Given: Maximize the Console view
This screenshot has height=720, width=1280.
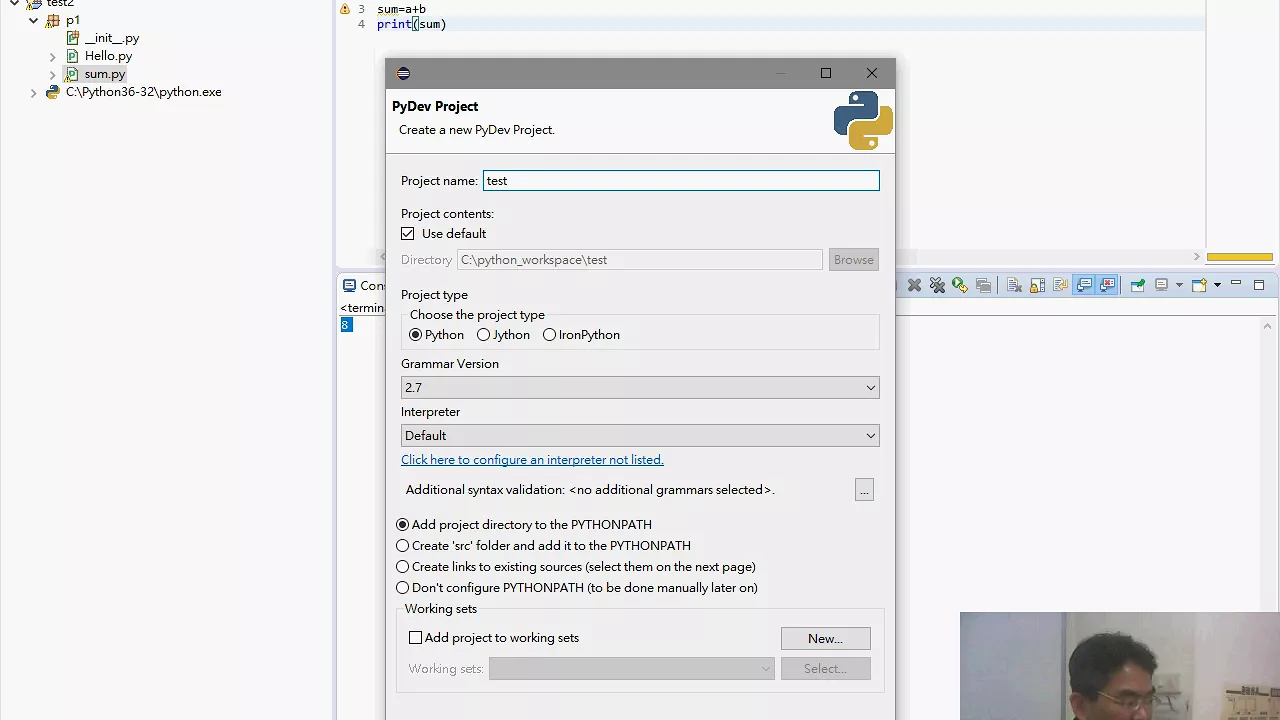Looking at the screenshot, I should [x=1259, y=285].
